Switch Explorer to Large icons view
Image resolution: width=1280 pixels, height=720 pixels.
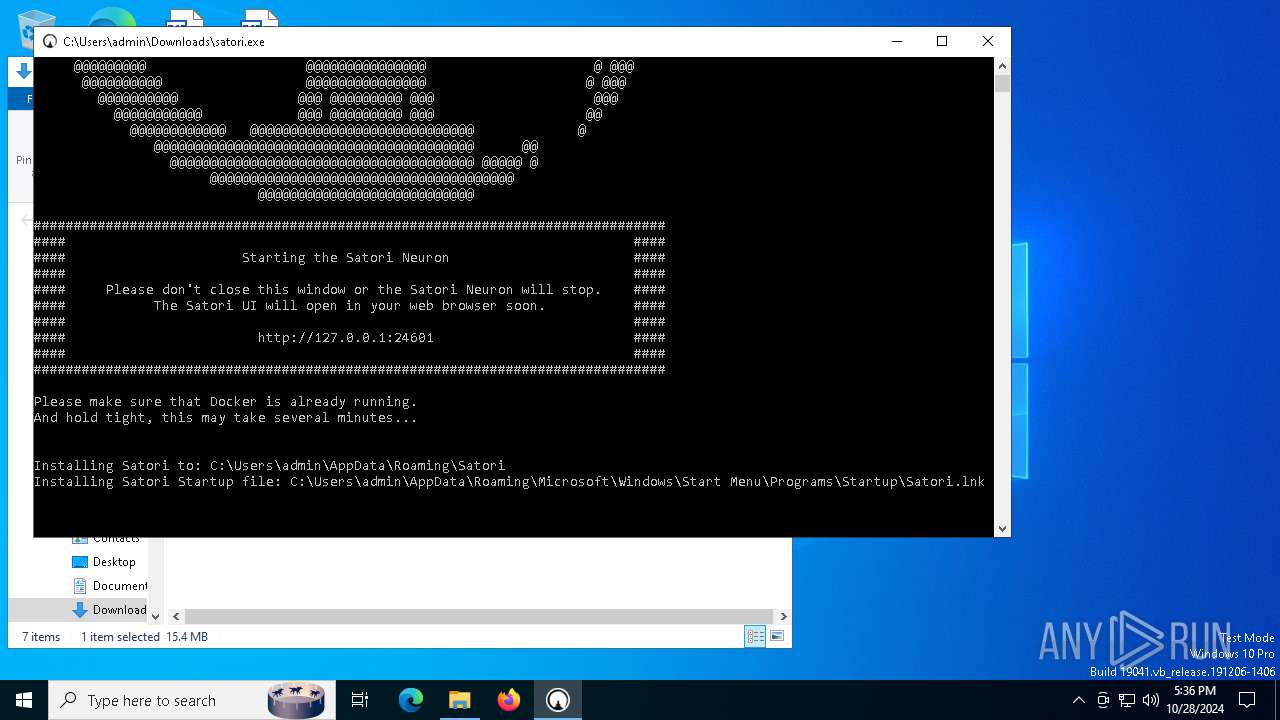point(776,636)
